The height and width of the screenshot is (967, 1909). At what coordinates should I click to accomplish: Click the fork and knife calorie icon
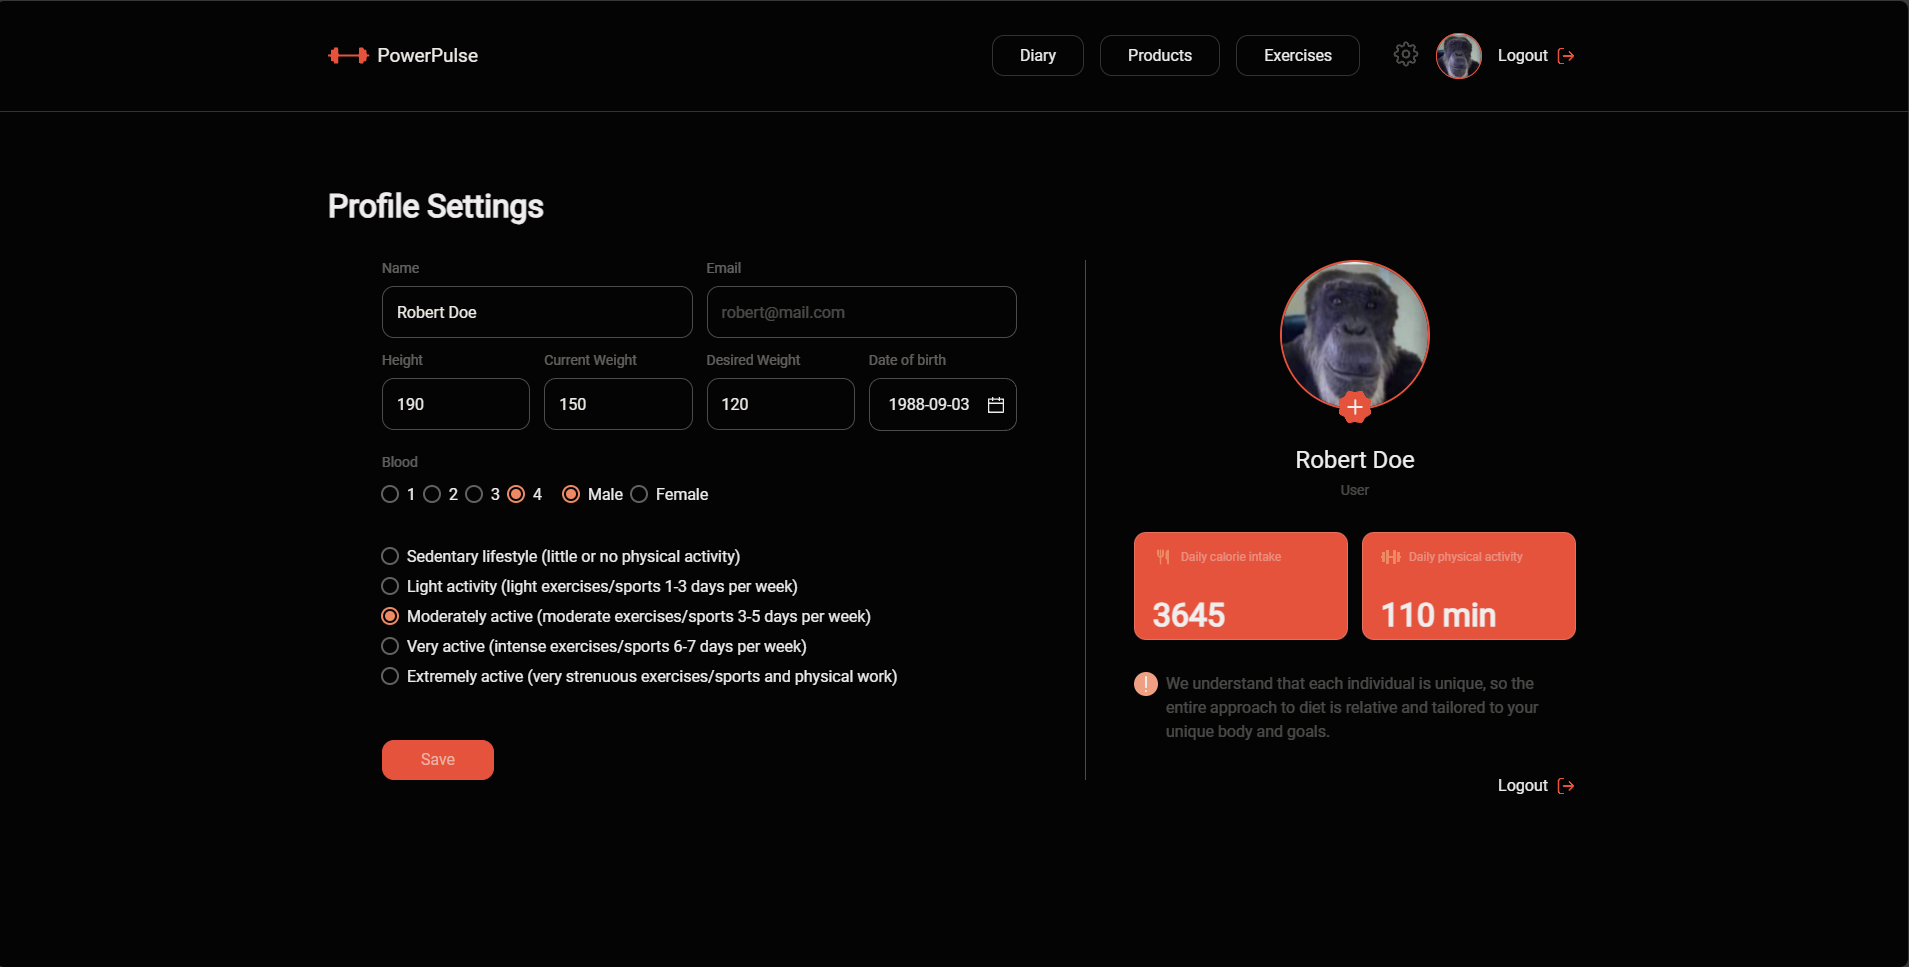pos(1163,557)
